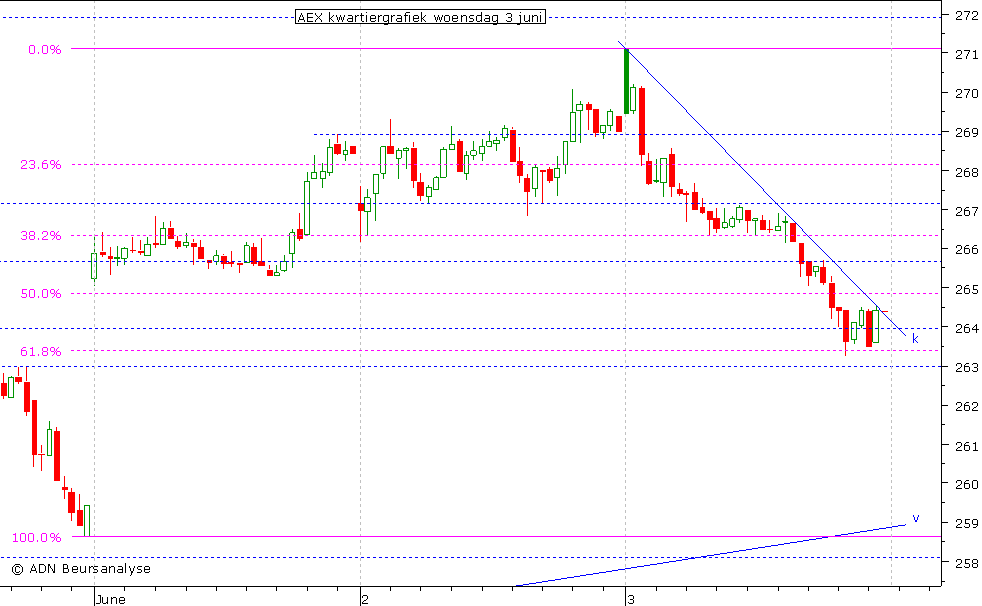Click price label 262 on the right axis

[967, 406]
